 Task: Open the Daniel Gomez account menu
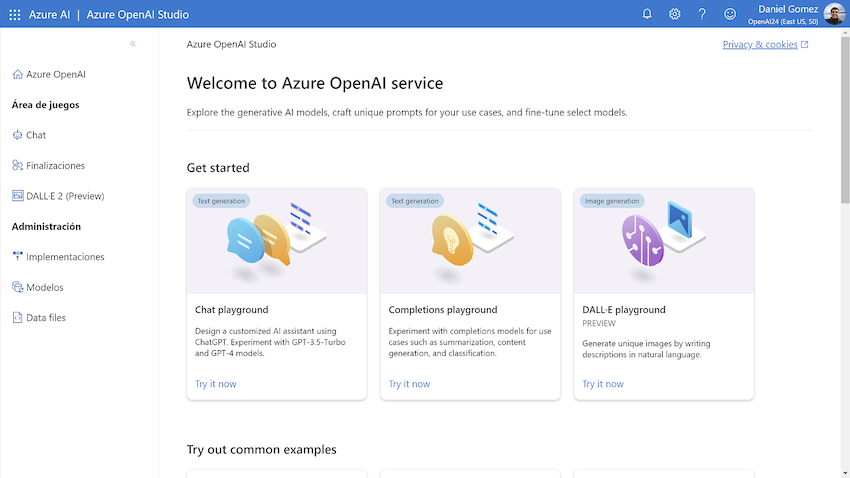(795, 14)
